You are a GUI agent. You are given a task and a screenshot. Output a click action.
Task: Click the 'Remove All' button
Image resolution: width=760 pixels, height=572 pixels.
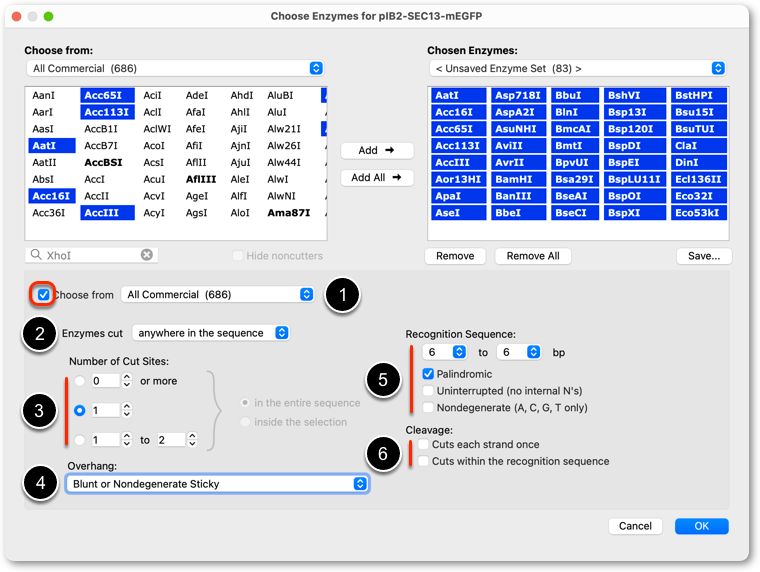tap(533, 256)
